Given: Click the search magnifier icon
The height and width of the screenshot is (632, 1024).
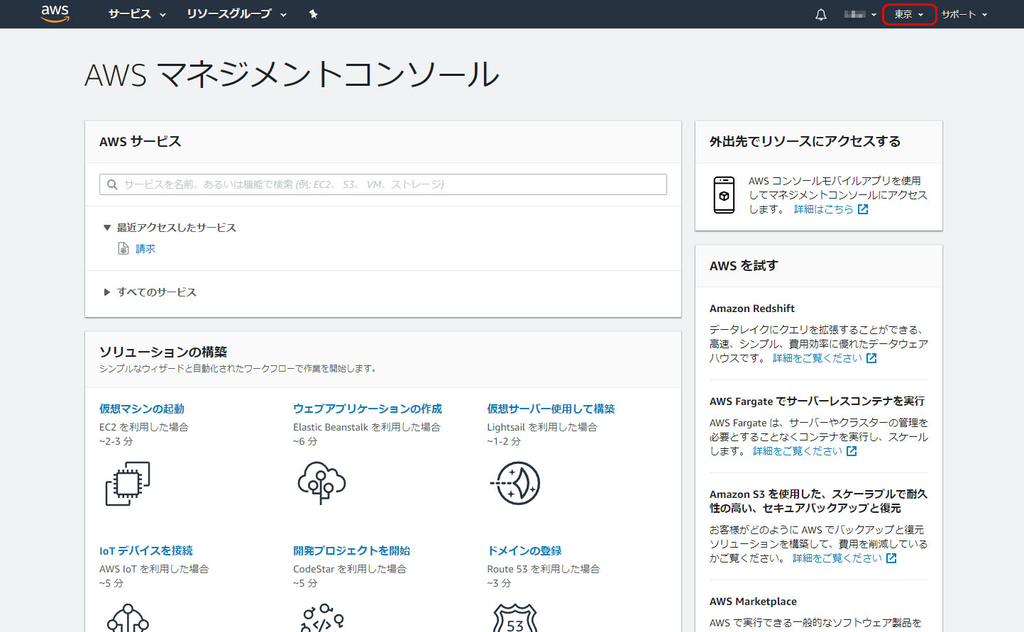Looking at the screenshot, I should tap(112, 185).
